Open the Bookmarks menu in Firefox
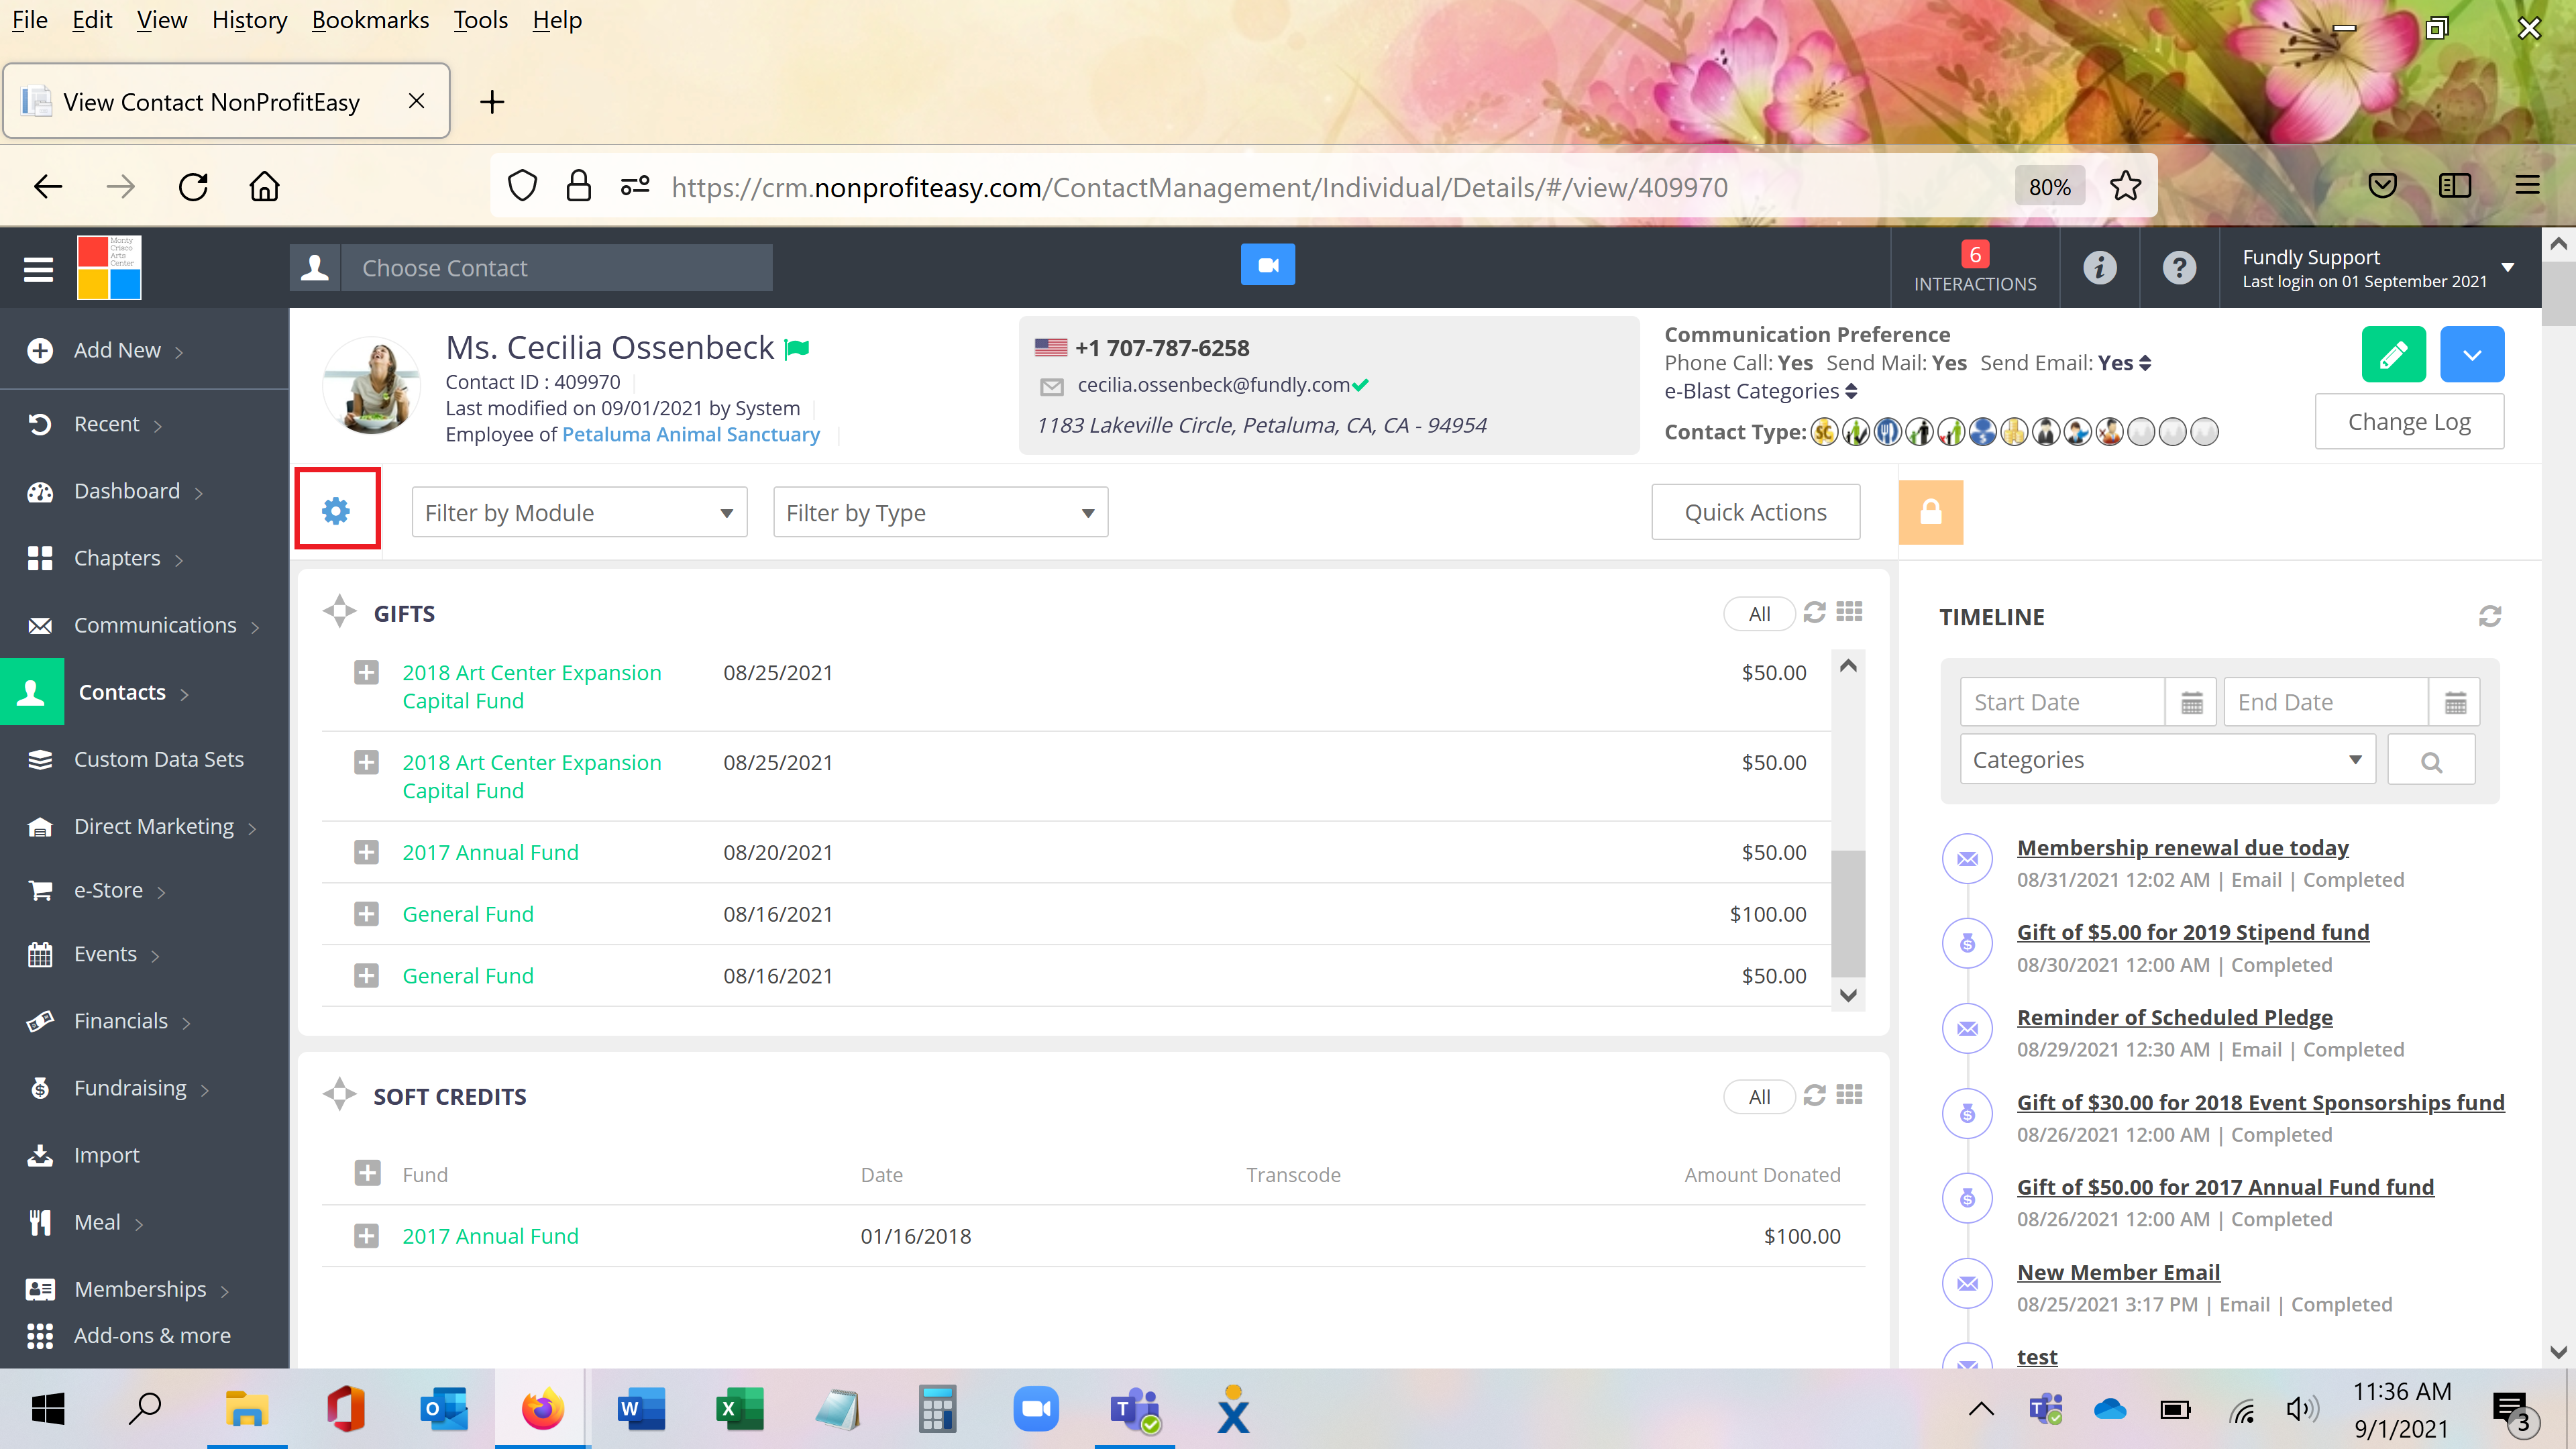 [370, 20]
